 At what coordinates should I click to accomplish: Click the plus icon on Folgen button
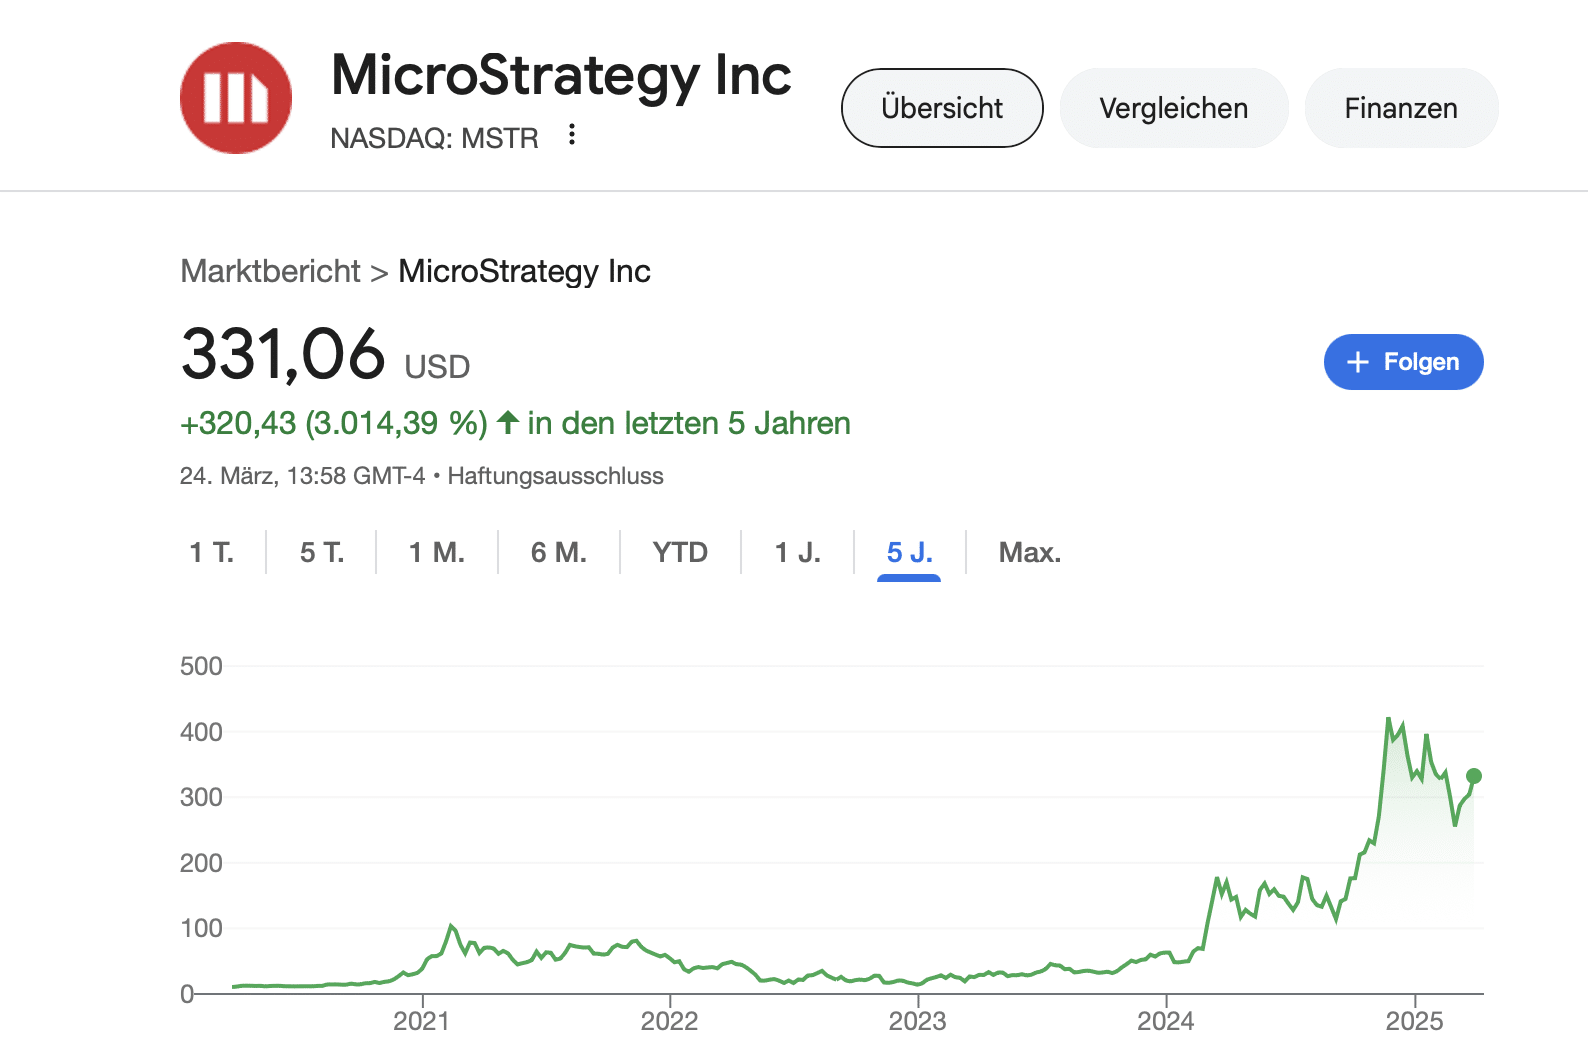coord(1357,362)
